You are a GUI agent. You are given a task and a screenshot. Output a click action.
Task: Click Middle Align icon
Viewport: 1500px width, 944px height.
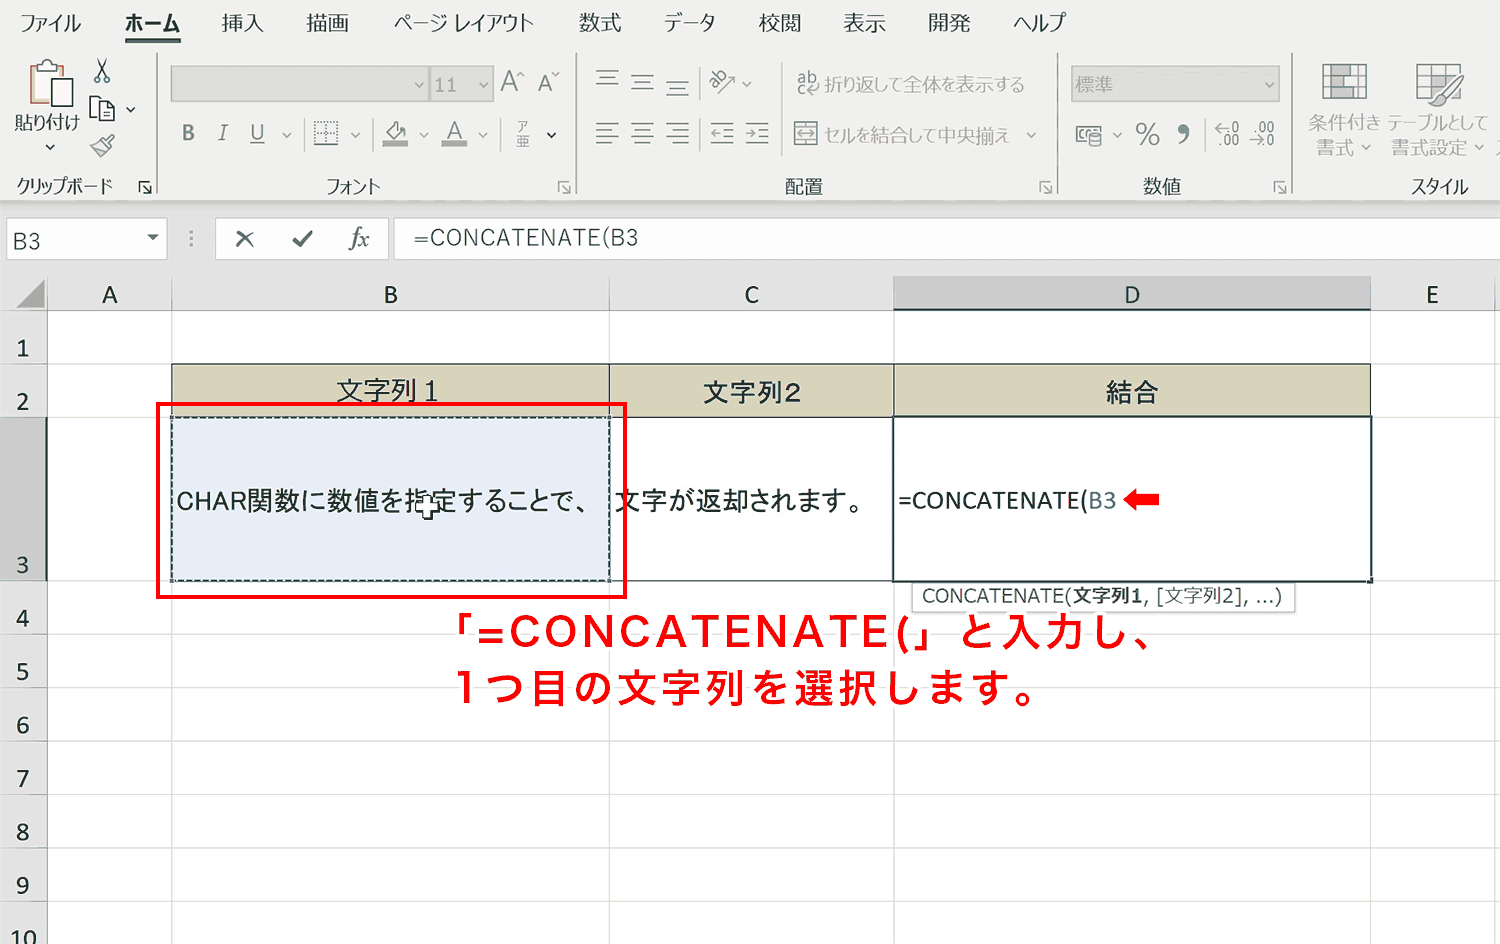point(643,83)
